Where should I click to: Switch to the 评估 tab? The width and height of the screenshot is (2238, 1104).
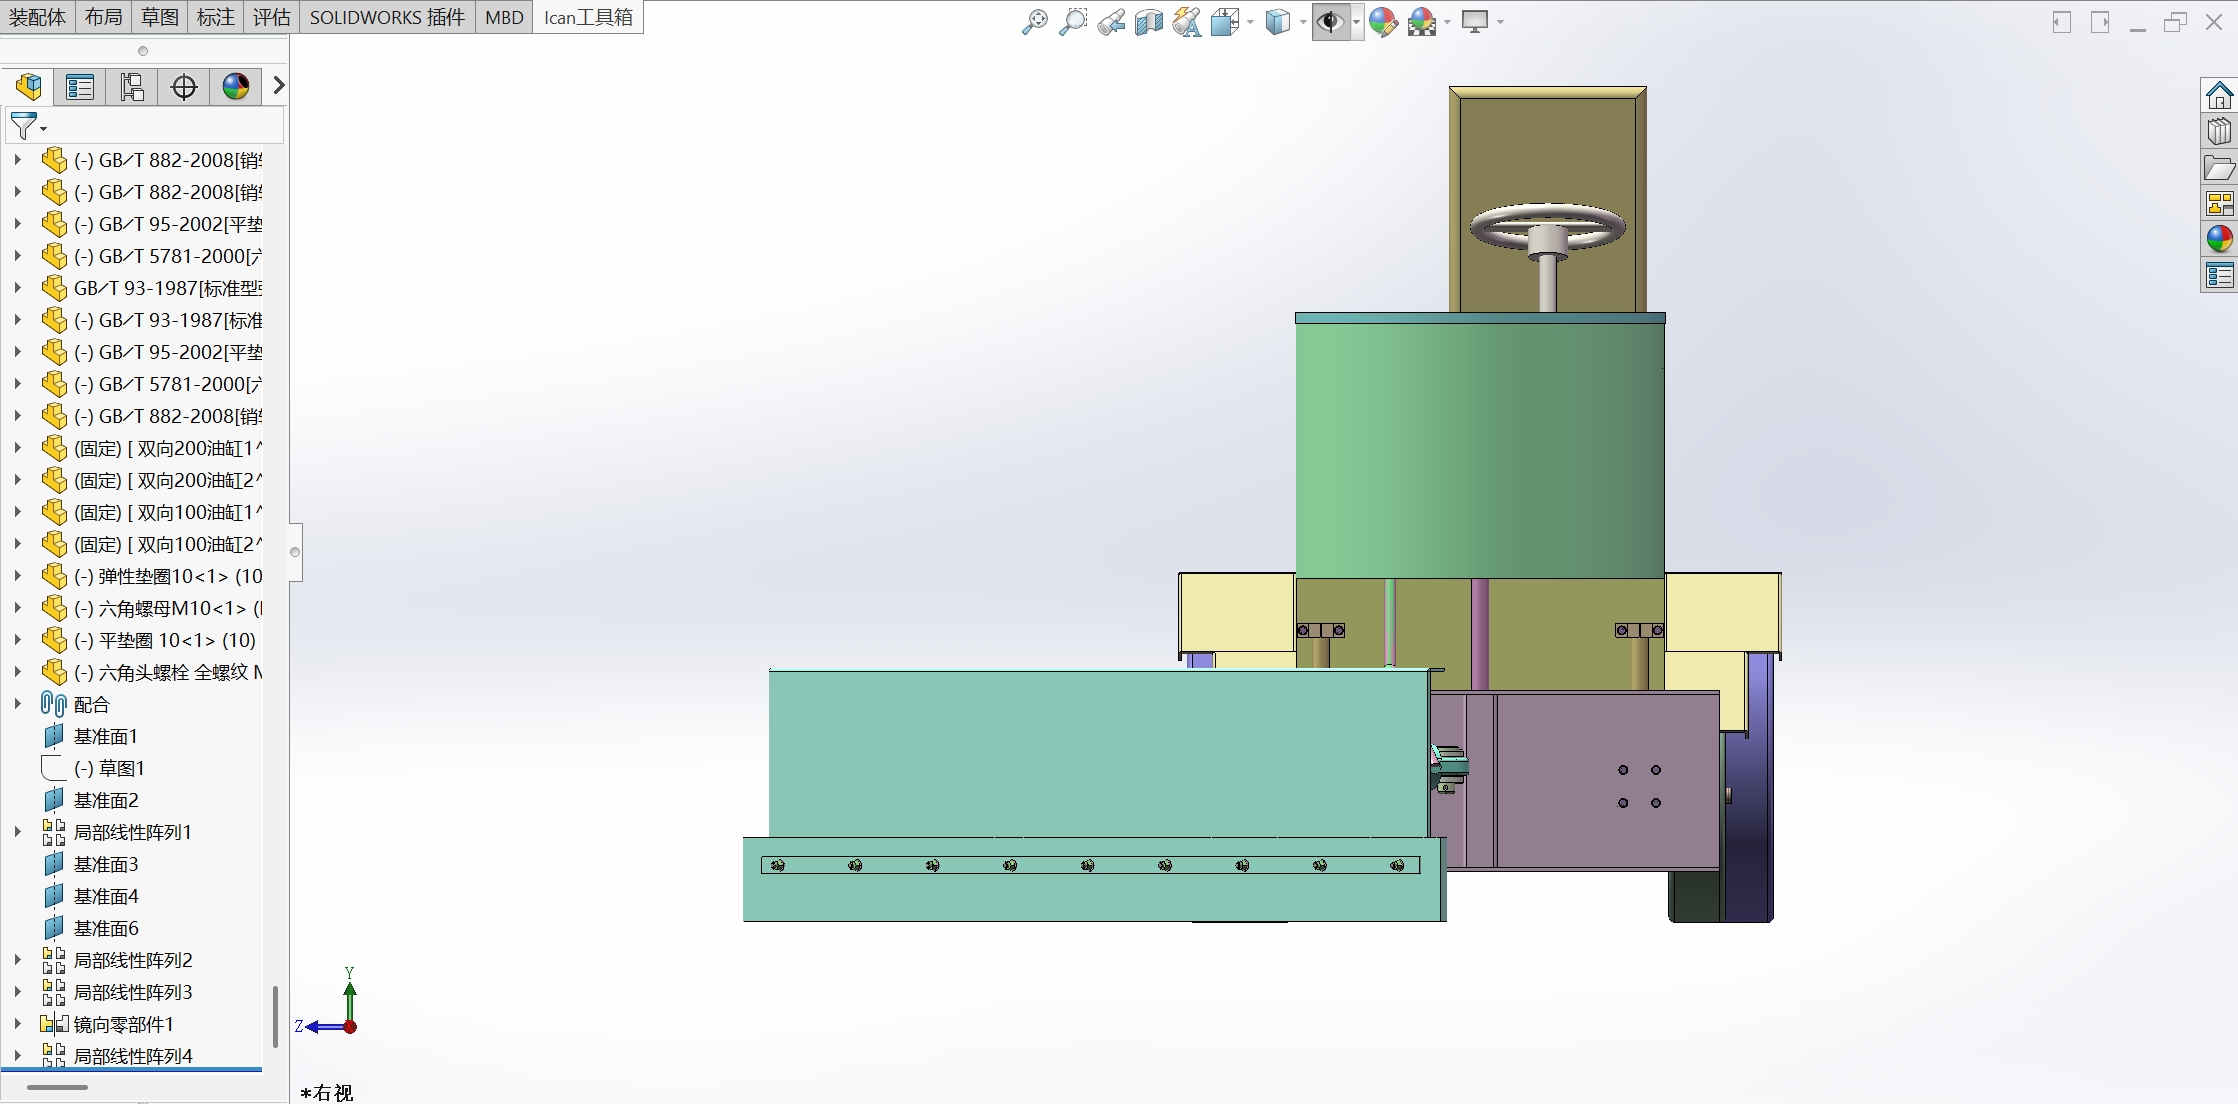tap(271, 17)
